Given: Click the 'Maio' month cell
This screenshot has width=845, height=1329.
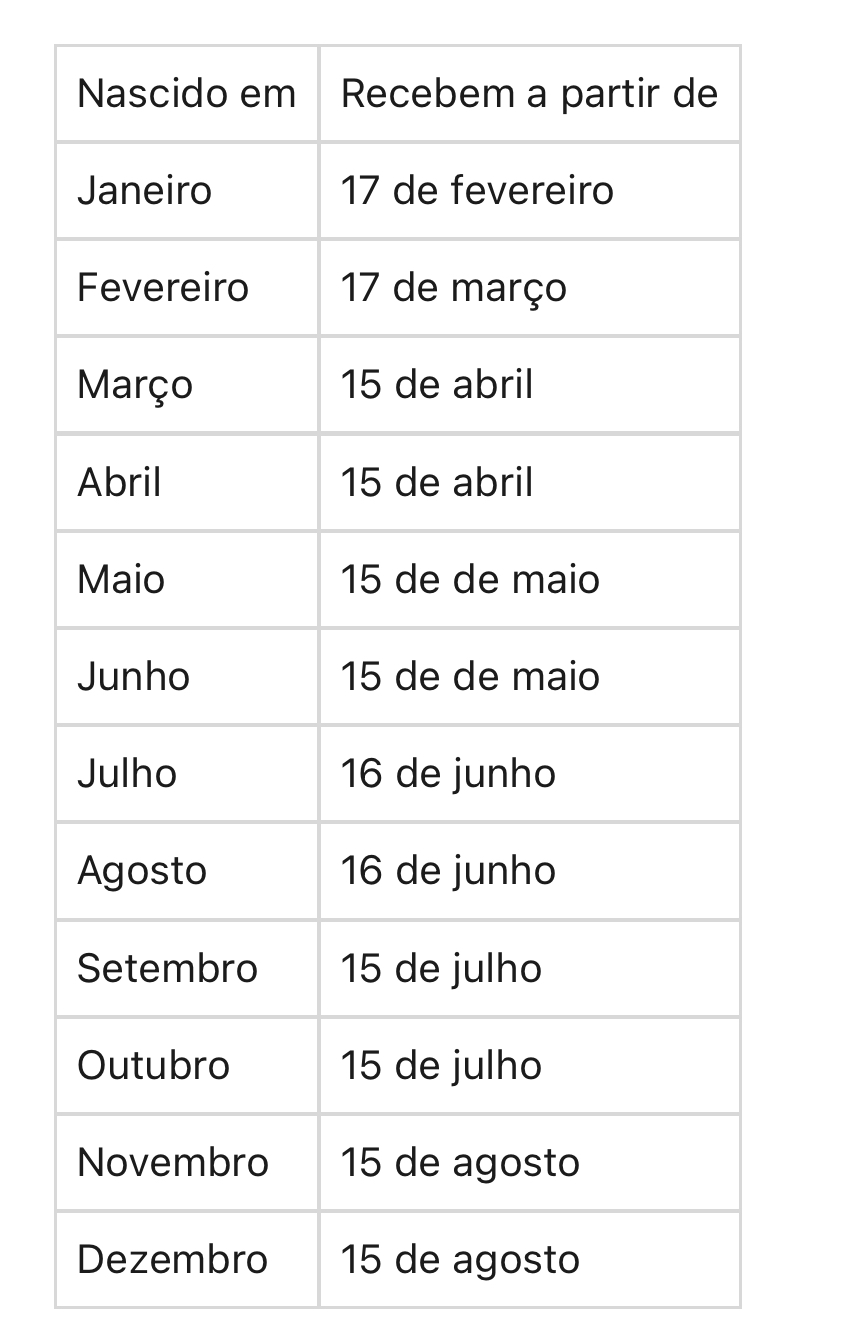Looking at the screenshot, I should [187, 579].
